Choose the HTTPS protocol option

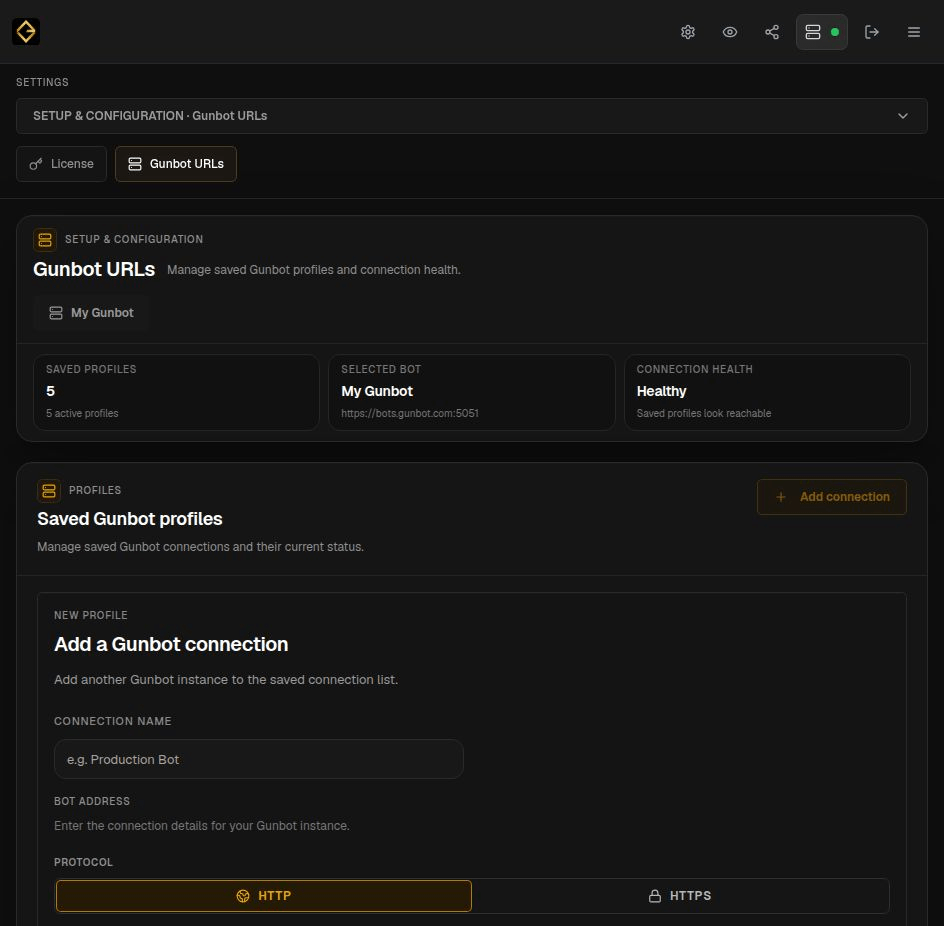pyautogui.click(x=680, y=895)
